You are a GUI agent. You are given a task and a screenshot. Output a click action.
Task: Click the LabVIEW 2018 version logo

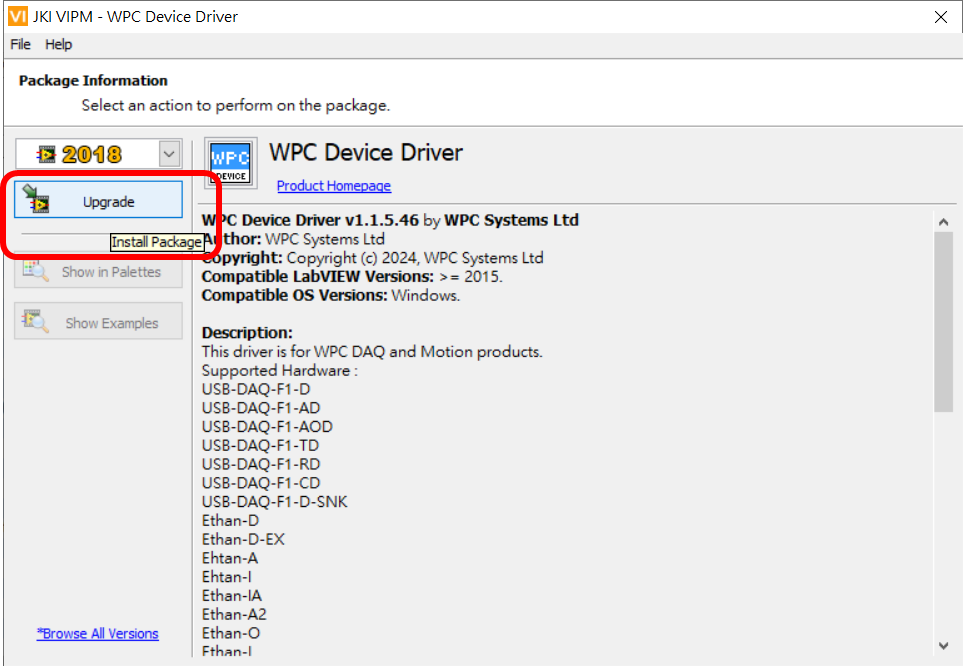coord(80,154)
